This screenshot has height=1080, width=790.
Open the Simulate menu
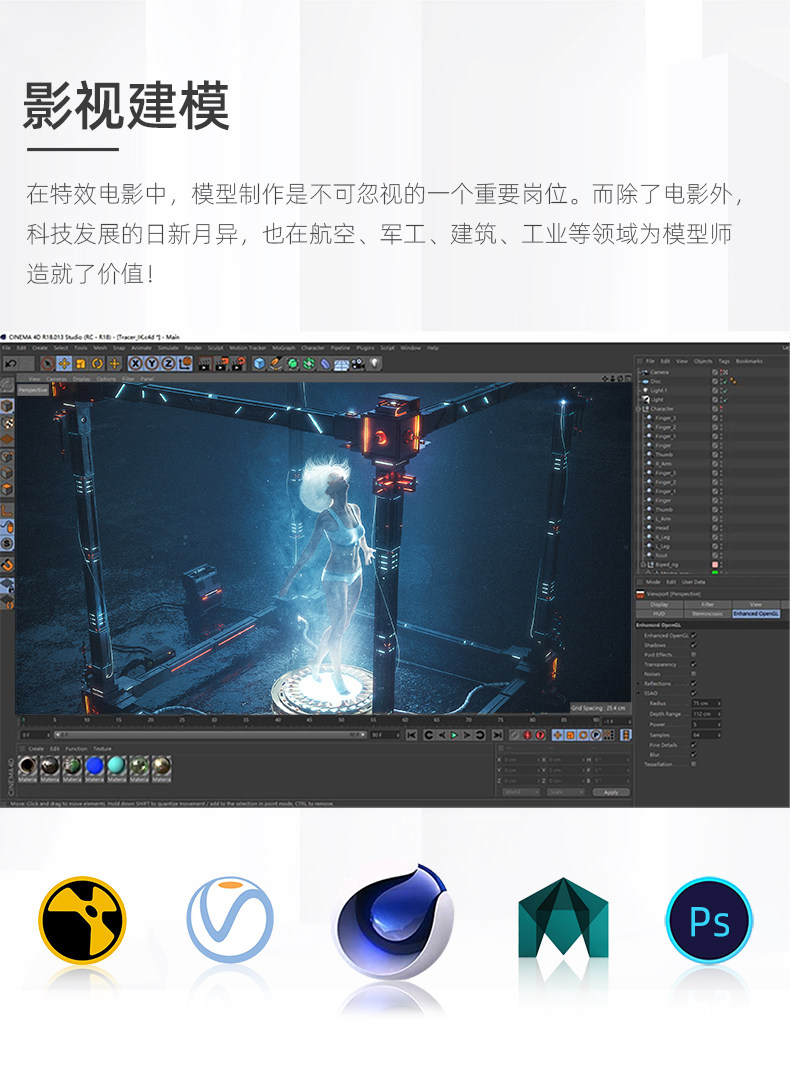pyautogui.click(x=168, y=348)
